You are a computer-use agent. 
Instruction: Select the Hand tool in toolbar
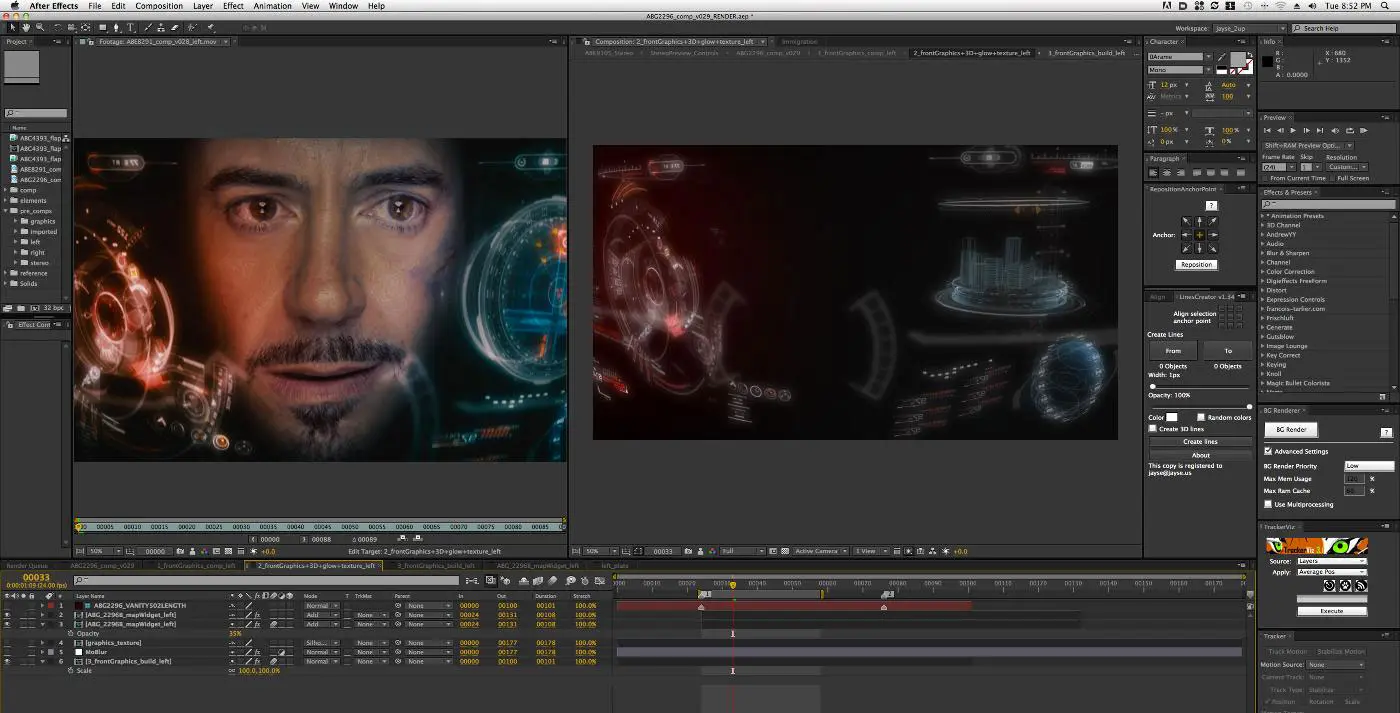26,28
